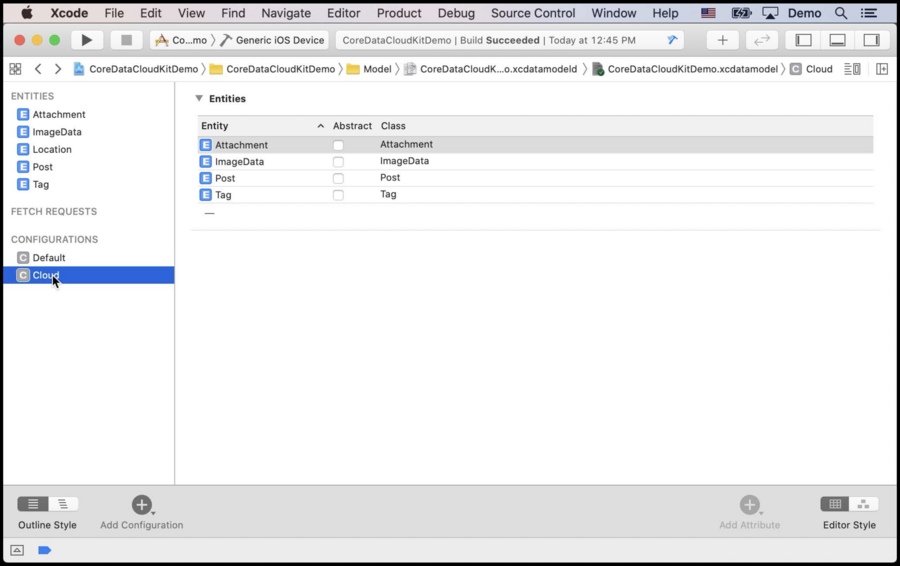Viewport: 900px width, 566px height.
Task: Check Abstract for Attachment entity
Action: click(x=338, y=145)
